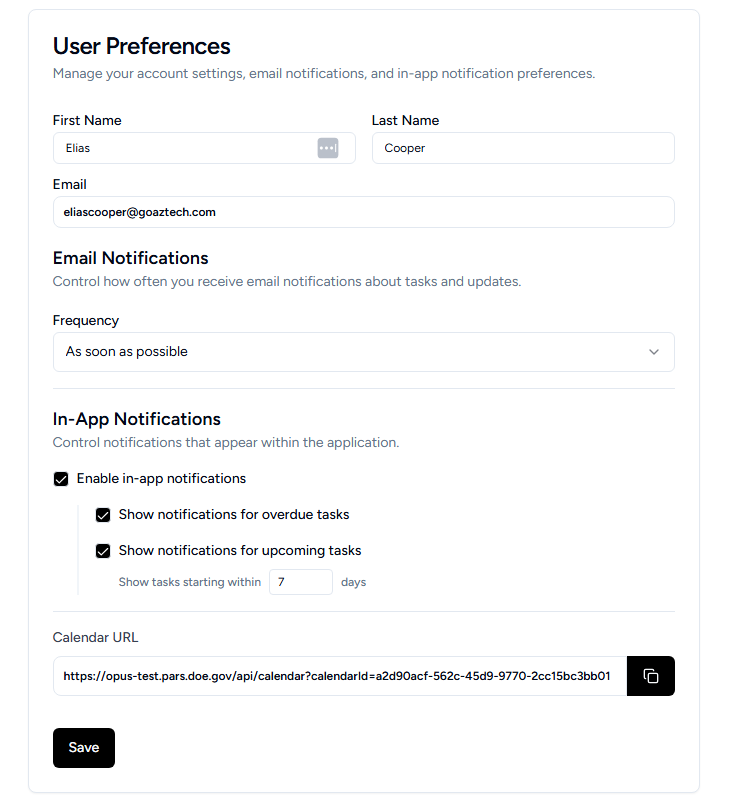Click the Calendar URL text field

tap(339, 676)
